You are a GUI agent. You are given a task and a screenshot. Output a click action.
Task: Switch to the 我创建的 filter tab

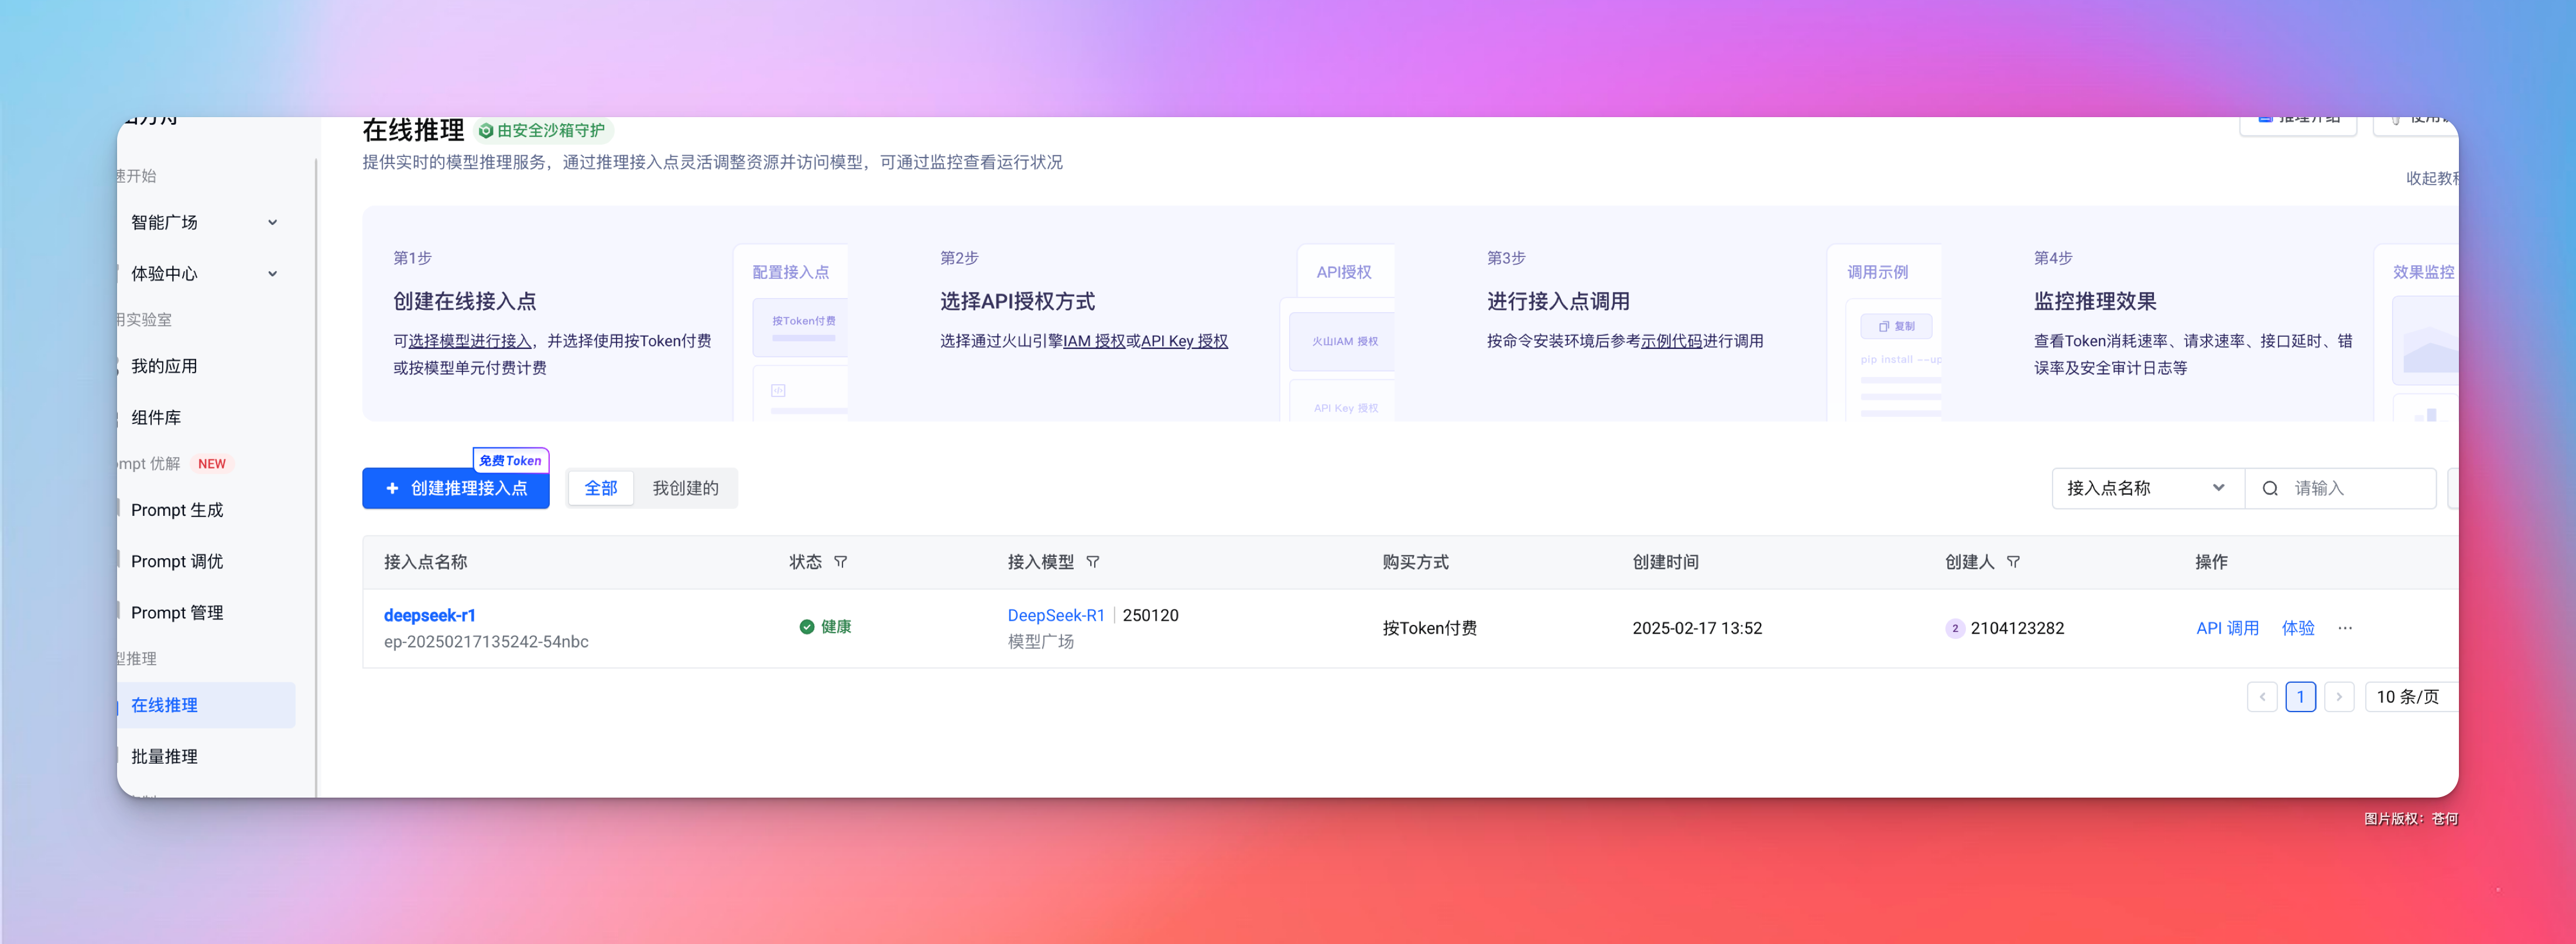click(x=685, y=488)
